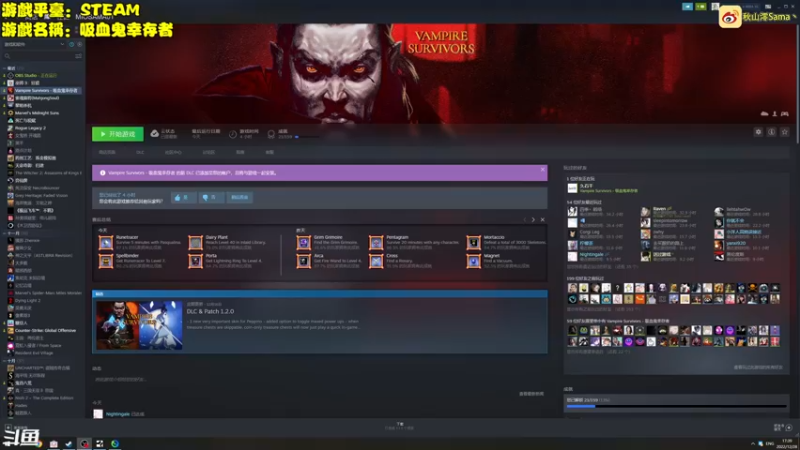Open friend Nightingale in friends who played
Image resolution: width=800 pixels, height=450 pixels.
click(595, 256)
